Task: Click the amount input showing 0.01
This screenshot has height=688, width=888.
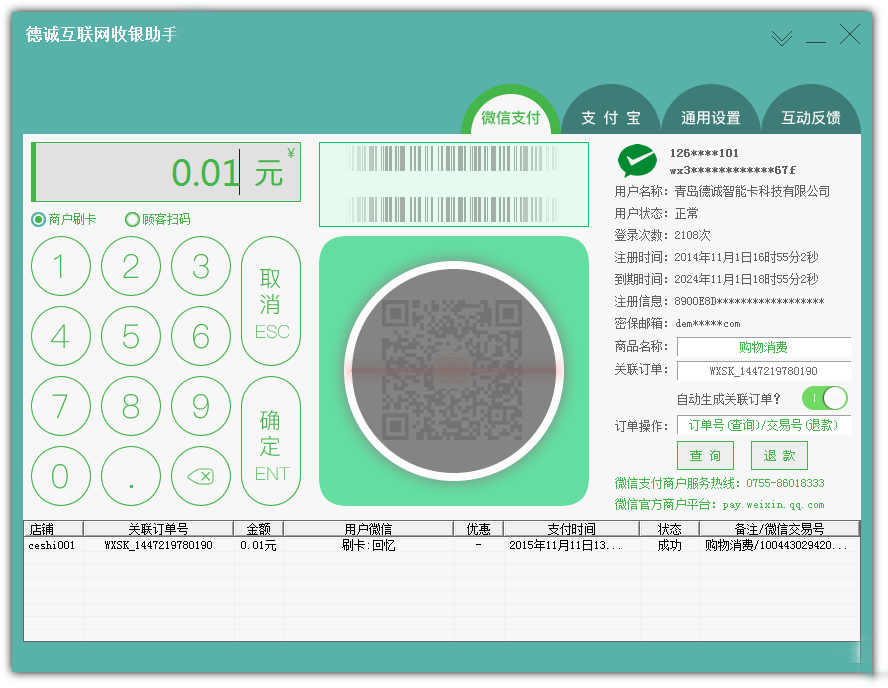Action: (x=166, y=172)
